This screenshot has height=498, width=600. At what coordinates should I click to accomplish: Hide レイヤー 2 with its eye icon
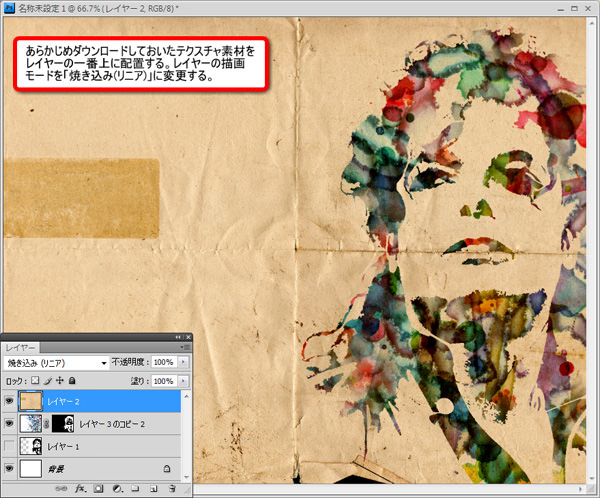9,401
